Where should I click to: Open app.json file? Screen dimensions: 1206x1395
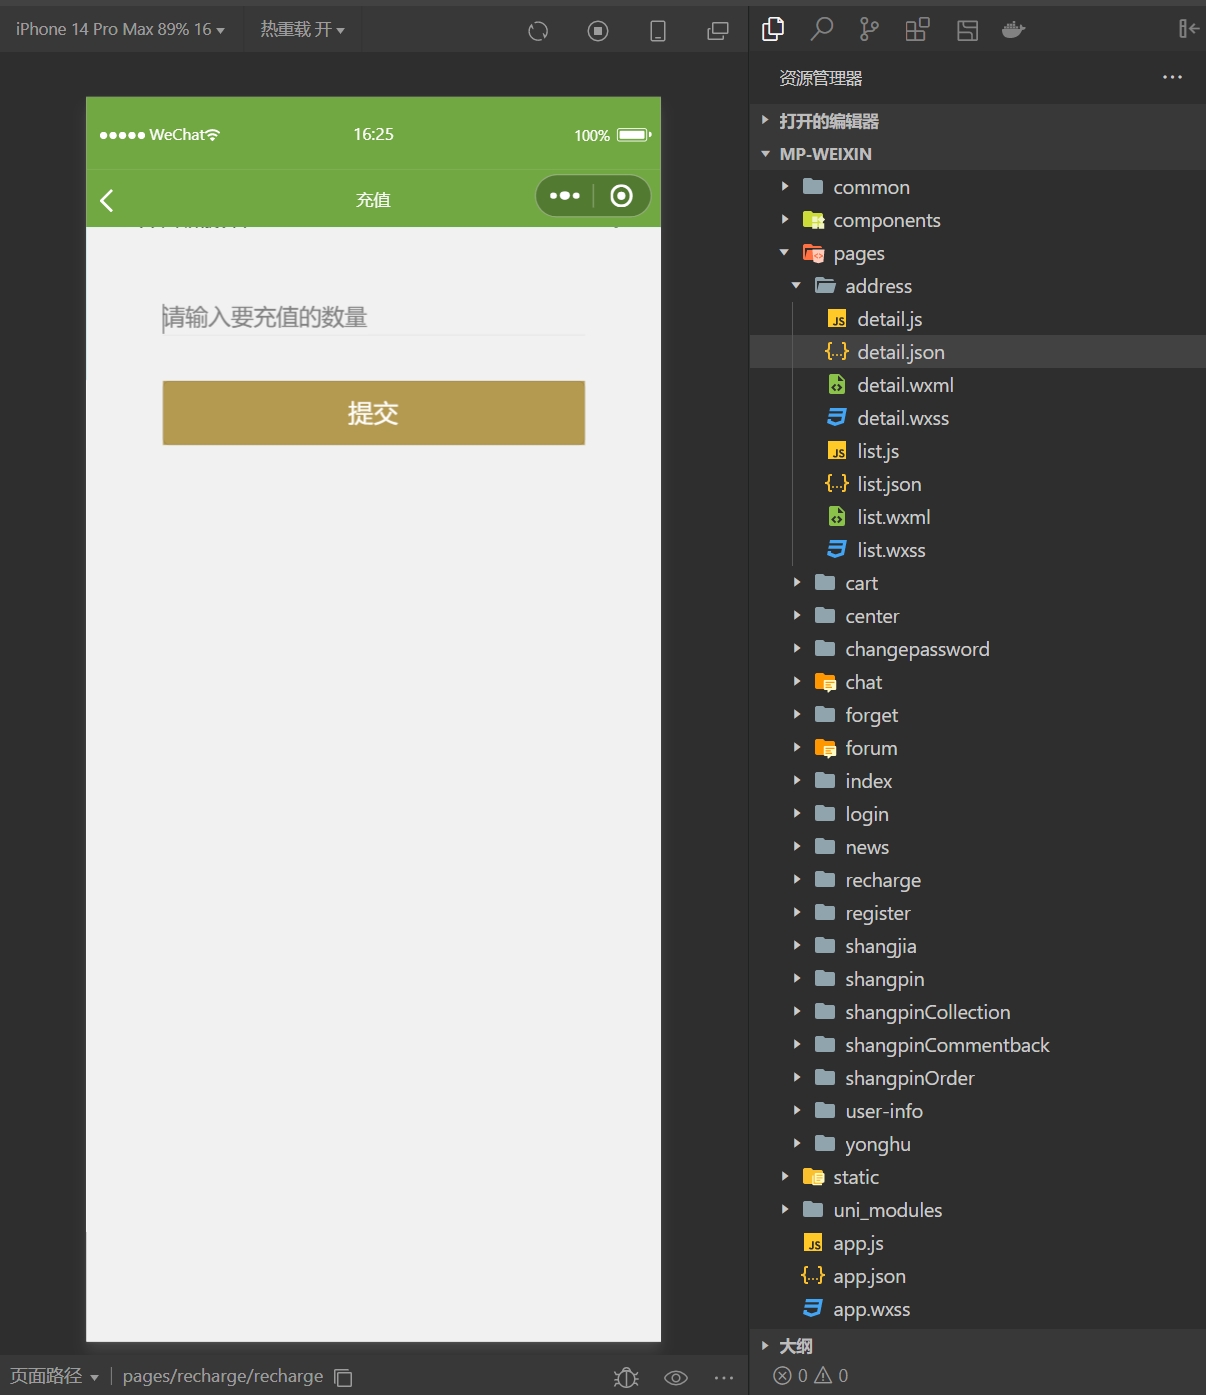(977, 1276)
